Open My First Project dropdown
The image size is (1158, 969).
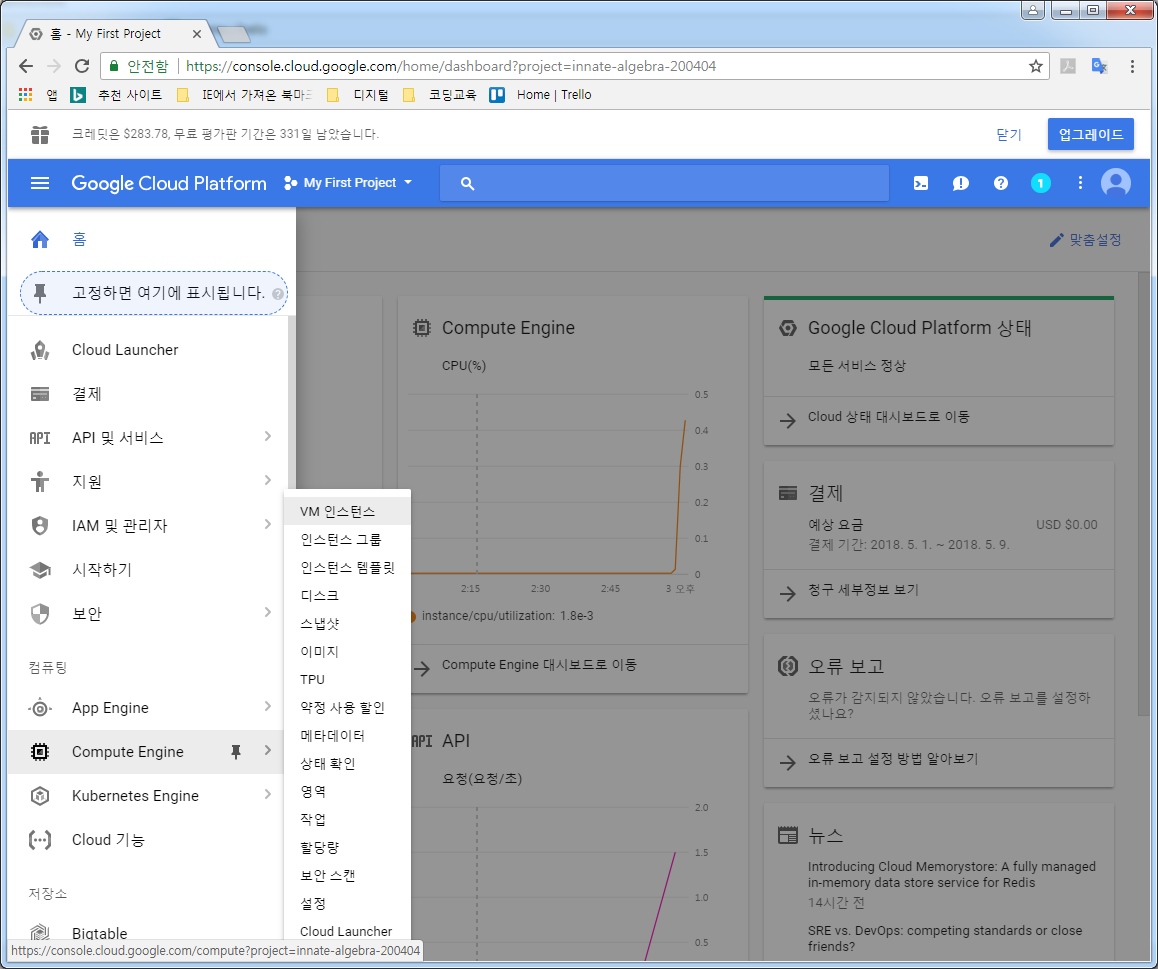coord(348,182)
